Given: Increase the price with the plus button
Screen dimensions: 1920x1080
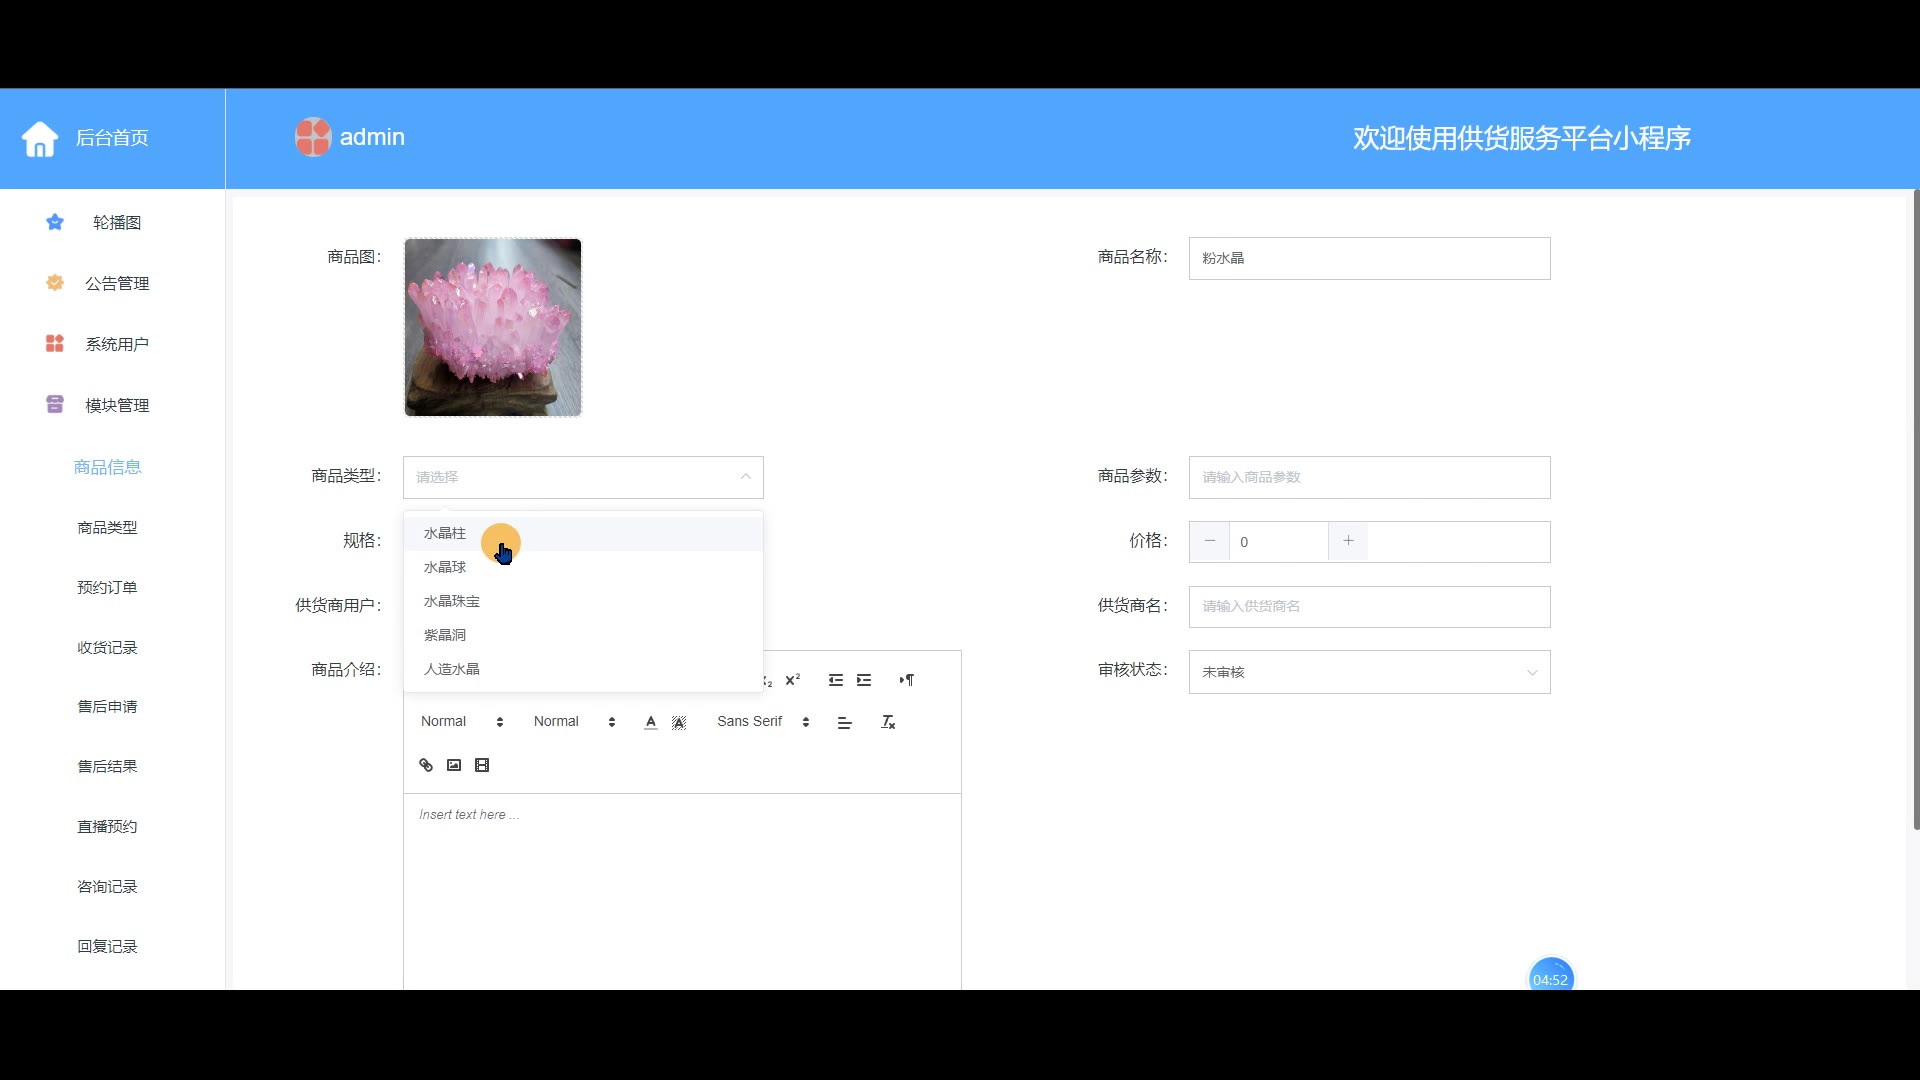Looking at the screenshot, I should pos(1348,541).
